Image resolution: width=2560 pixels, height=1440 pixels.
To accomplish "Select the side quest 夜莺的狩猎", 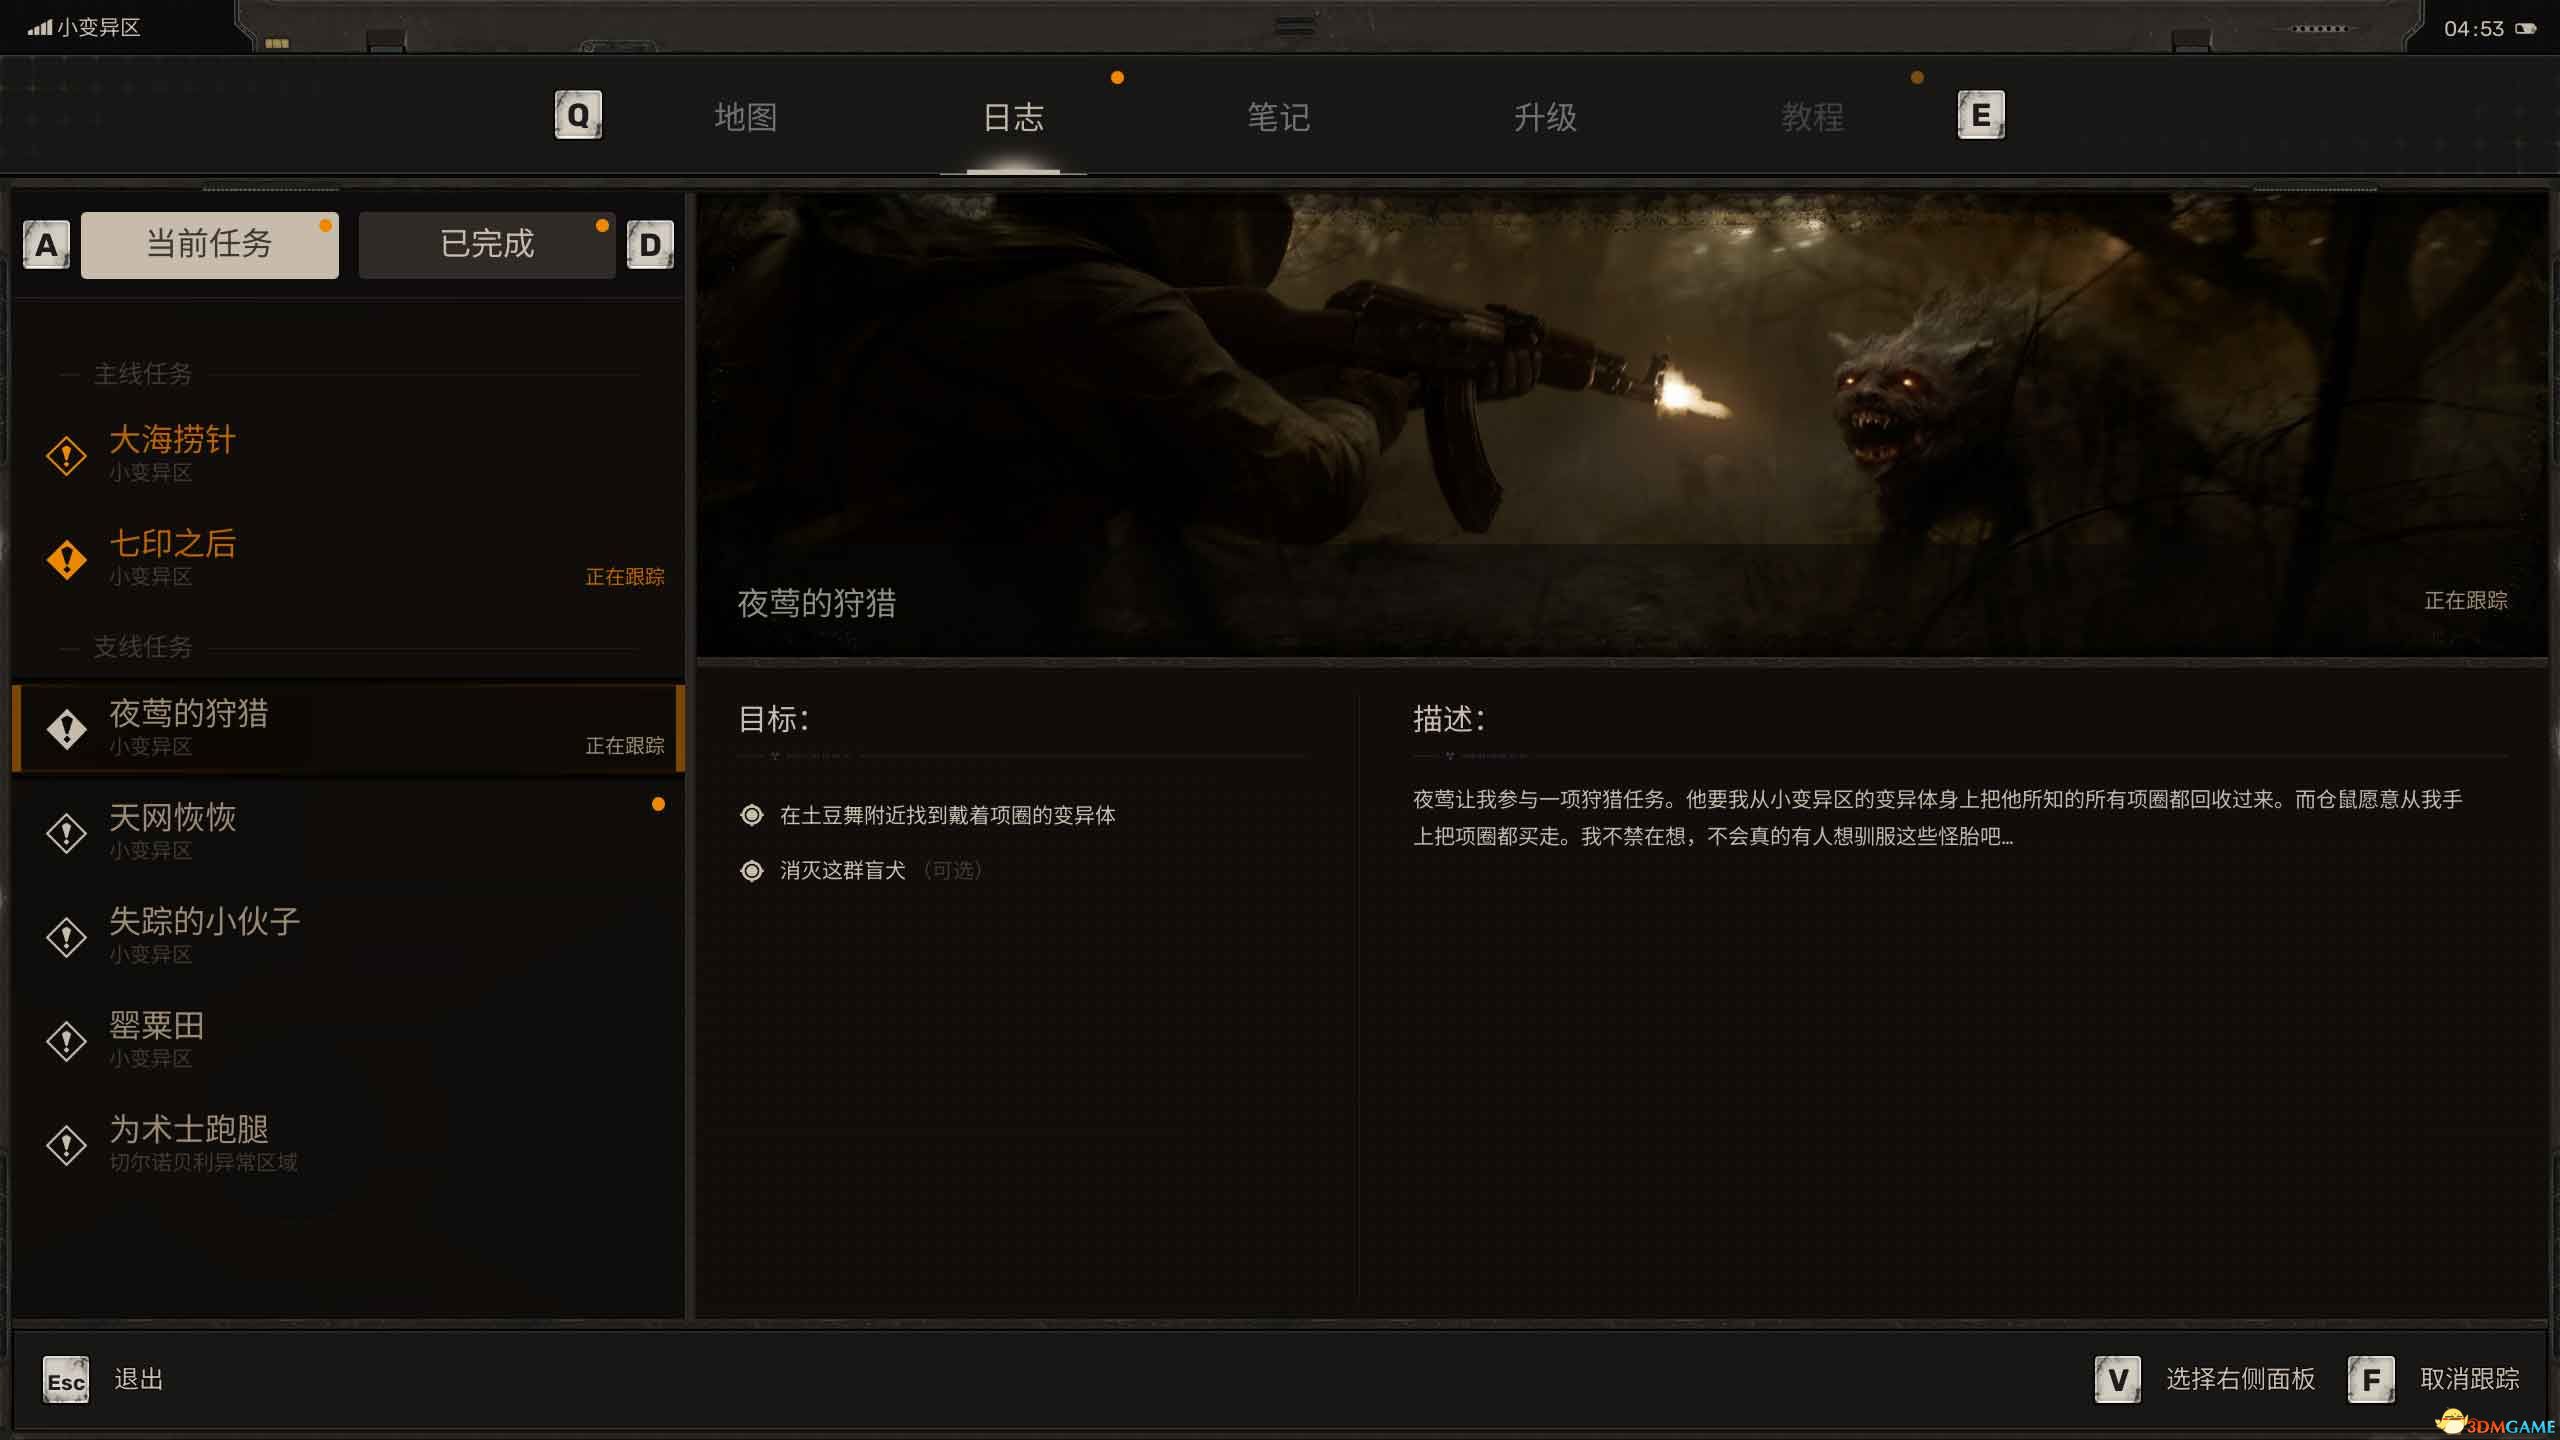I will [x=348, y=729].
